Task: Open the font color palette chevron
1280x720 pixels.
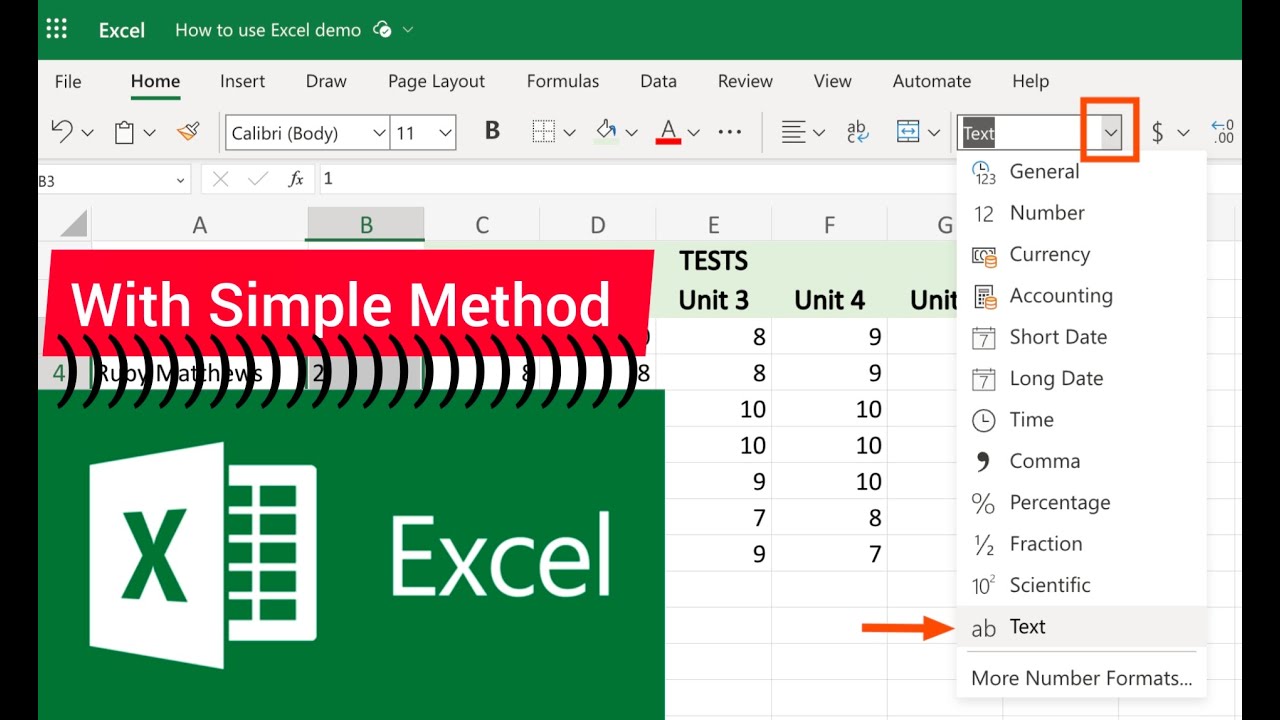Action: coord(693,132)
